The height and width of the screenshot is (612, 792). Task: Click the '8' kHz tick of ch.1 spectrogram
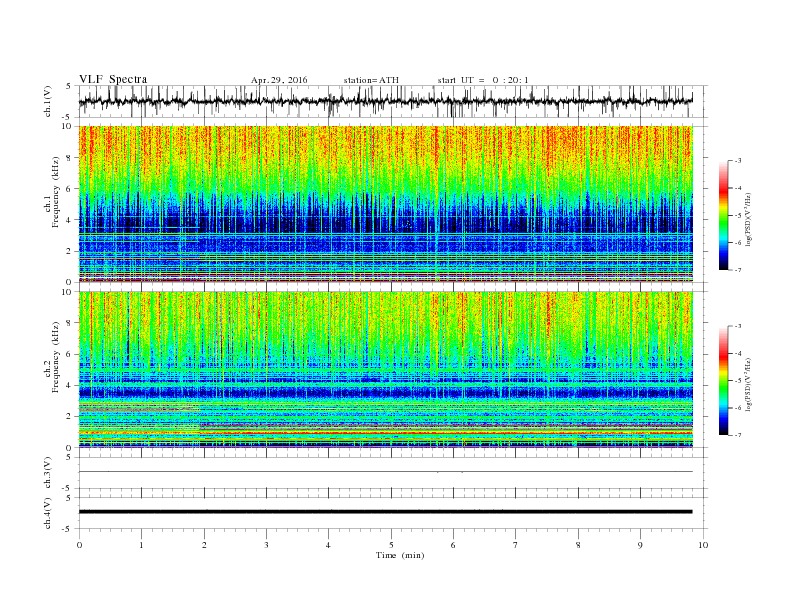click(x=69, y=158)
